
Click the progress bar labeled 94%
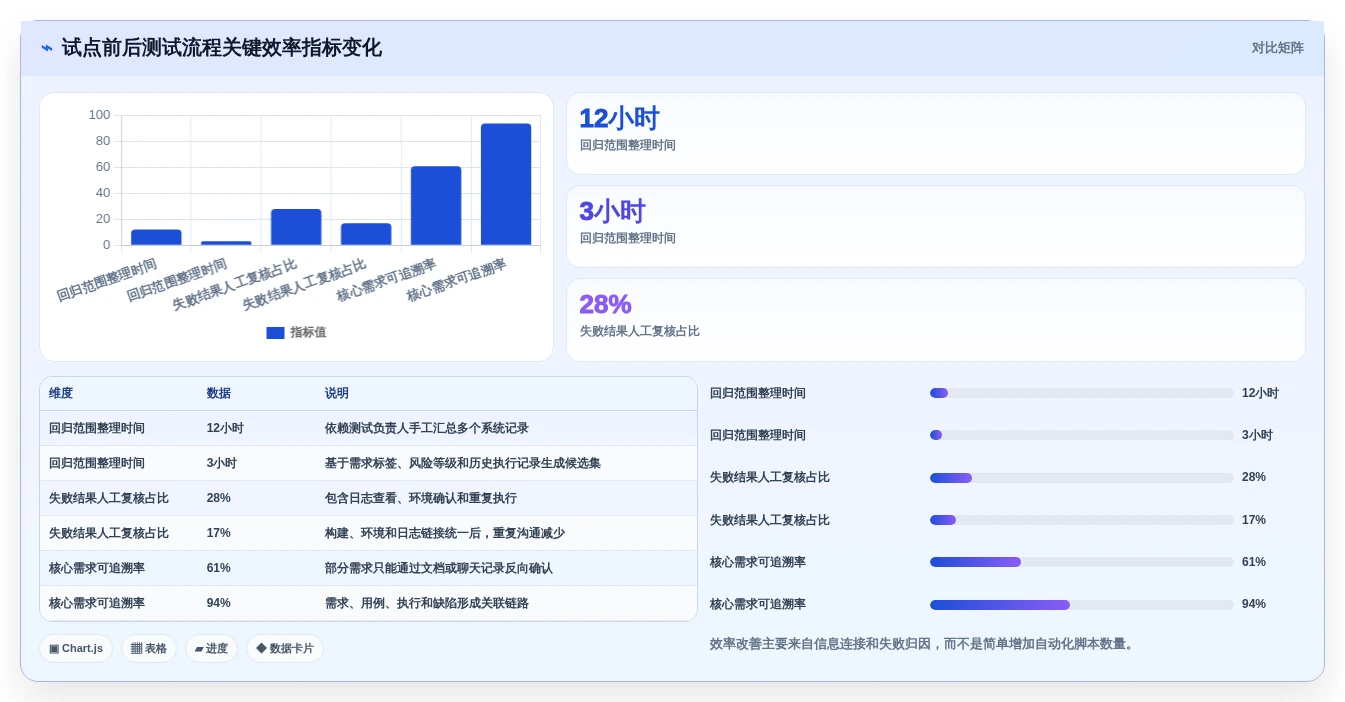coord(1082,605)
